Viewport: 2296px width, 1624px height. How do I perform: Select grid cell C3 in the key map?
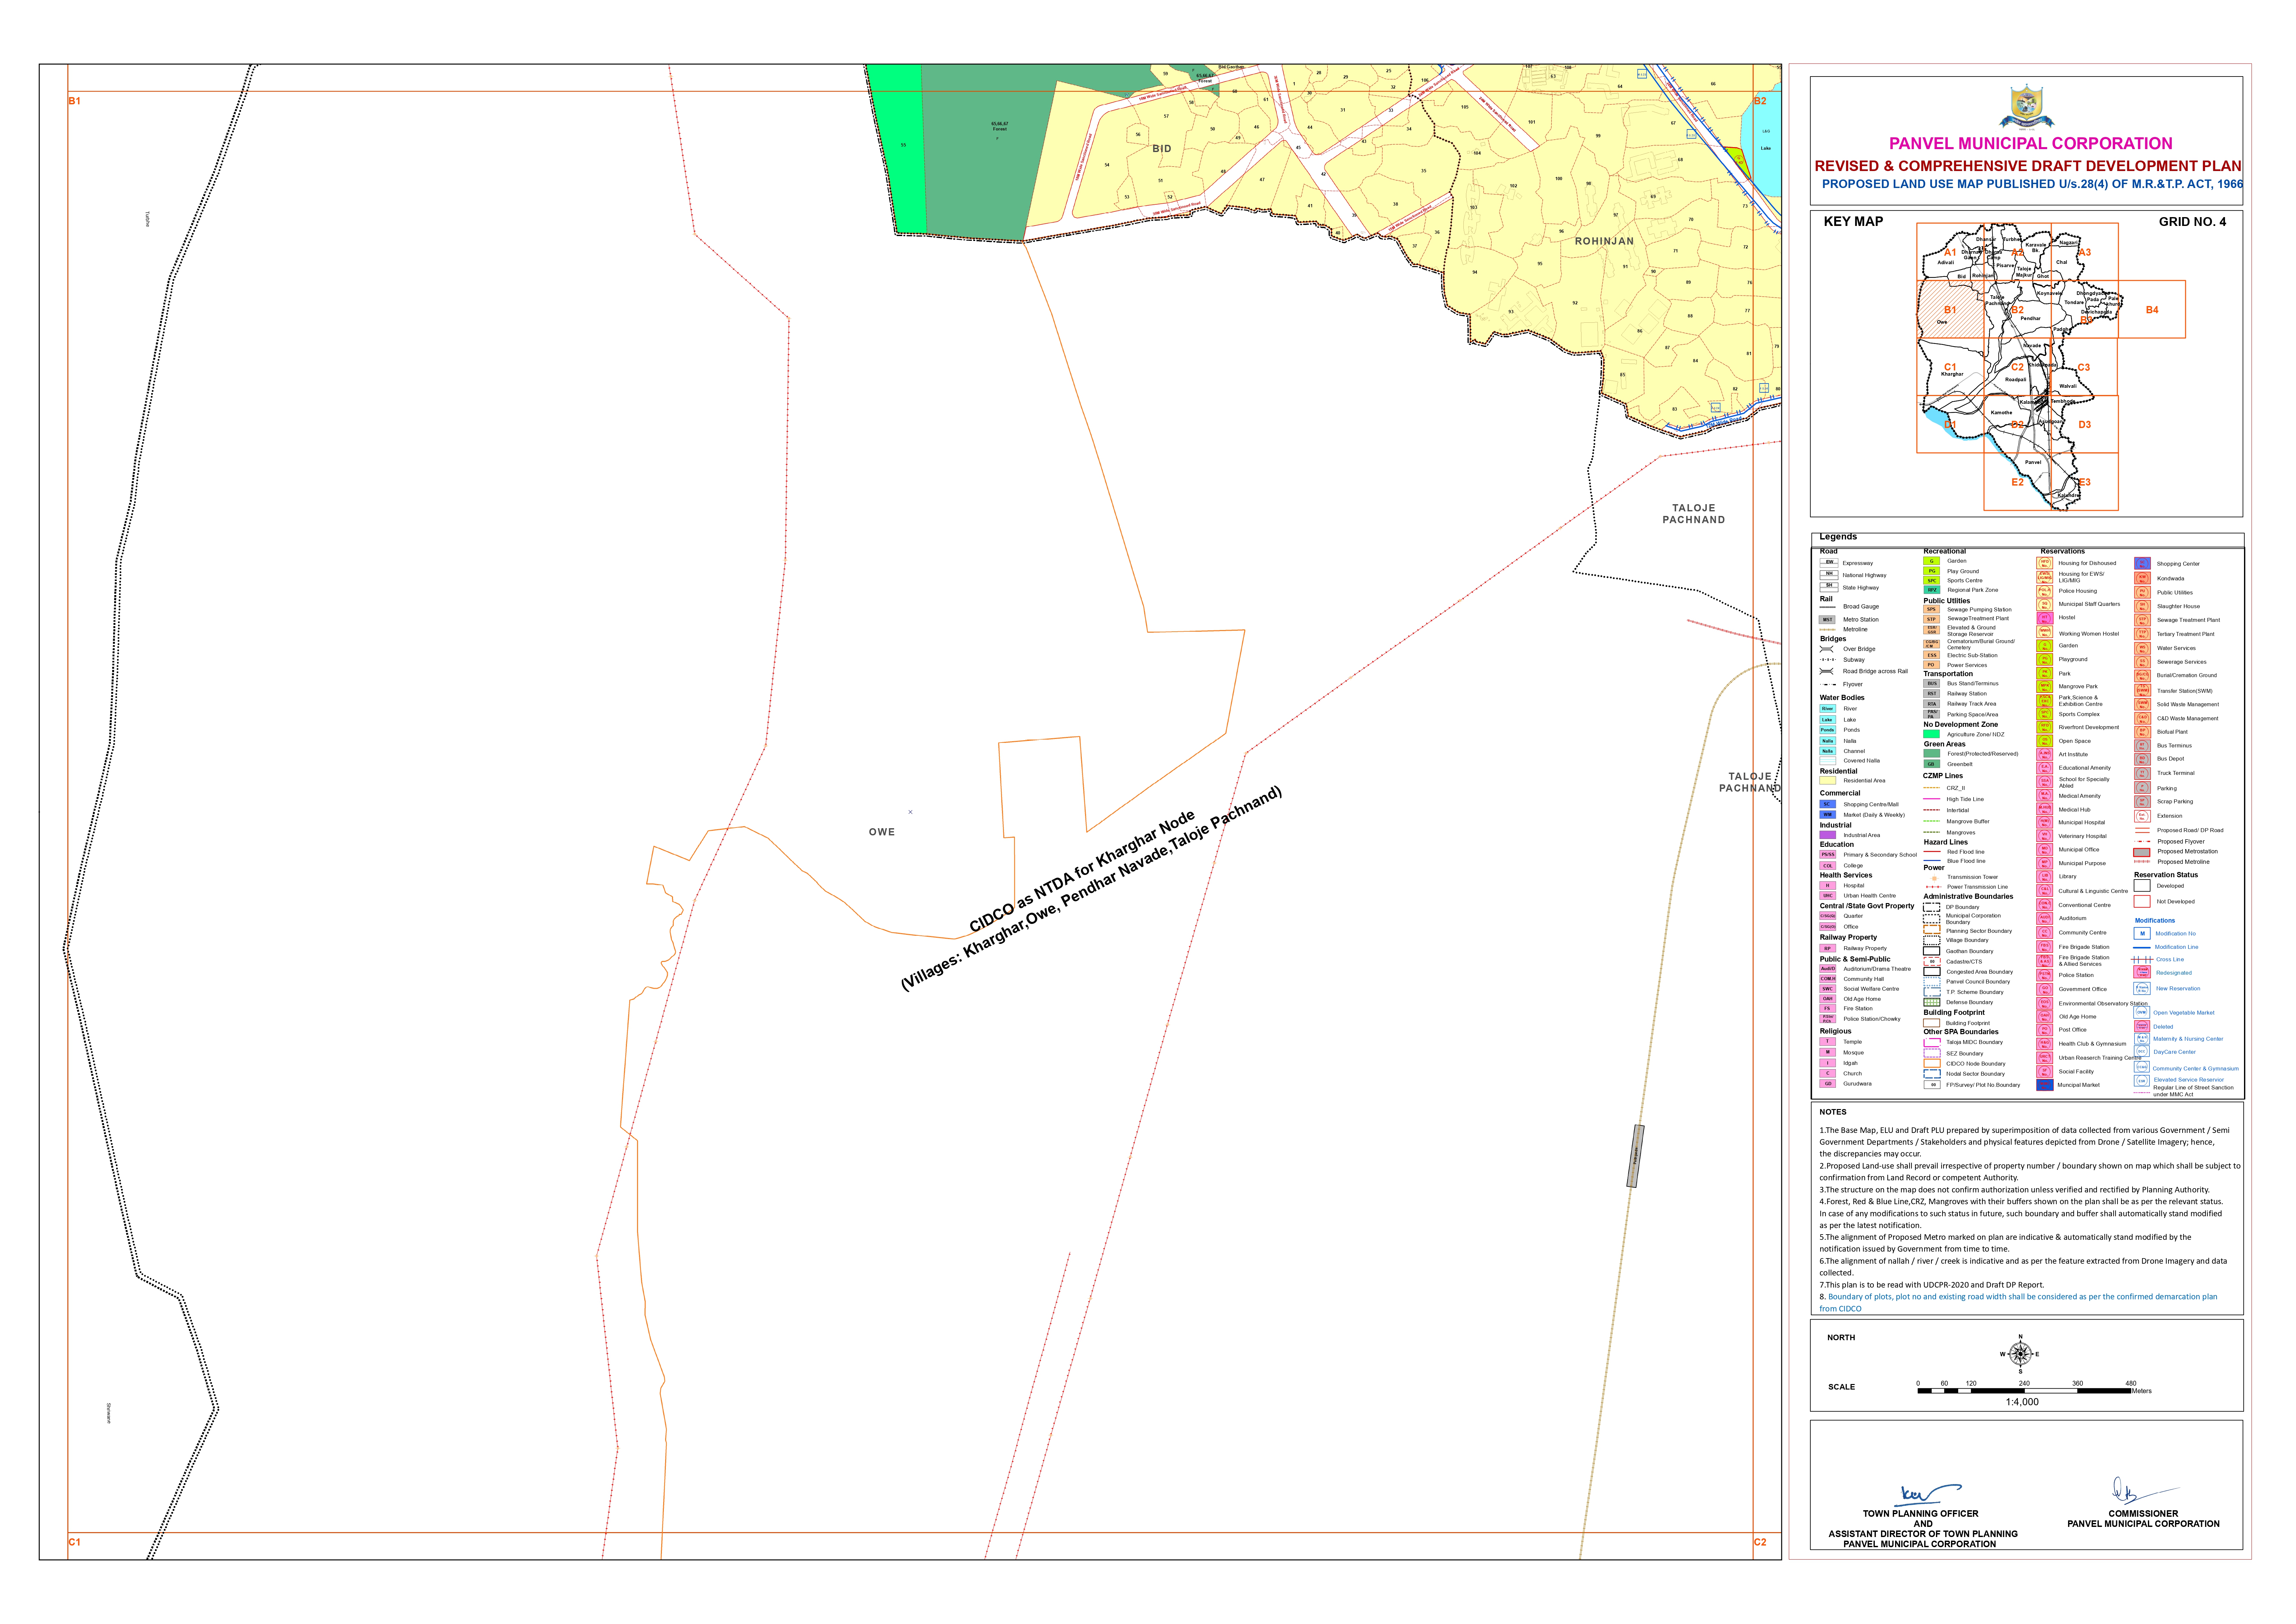point(2084,367)
